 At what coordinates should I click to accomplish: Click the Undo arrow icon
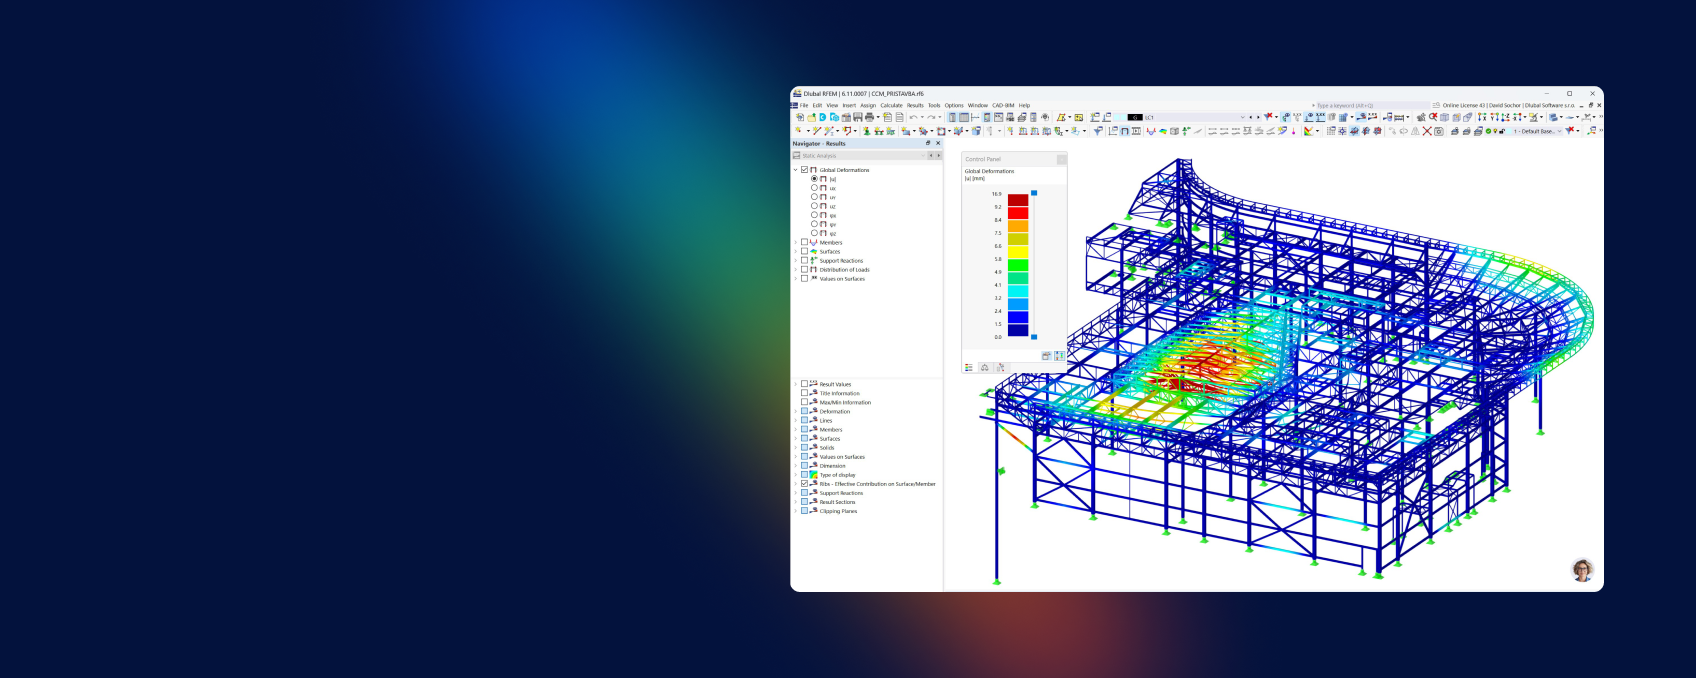(x=913, y=117)
